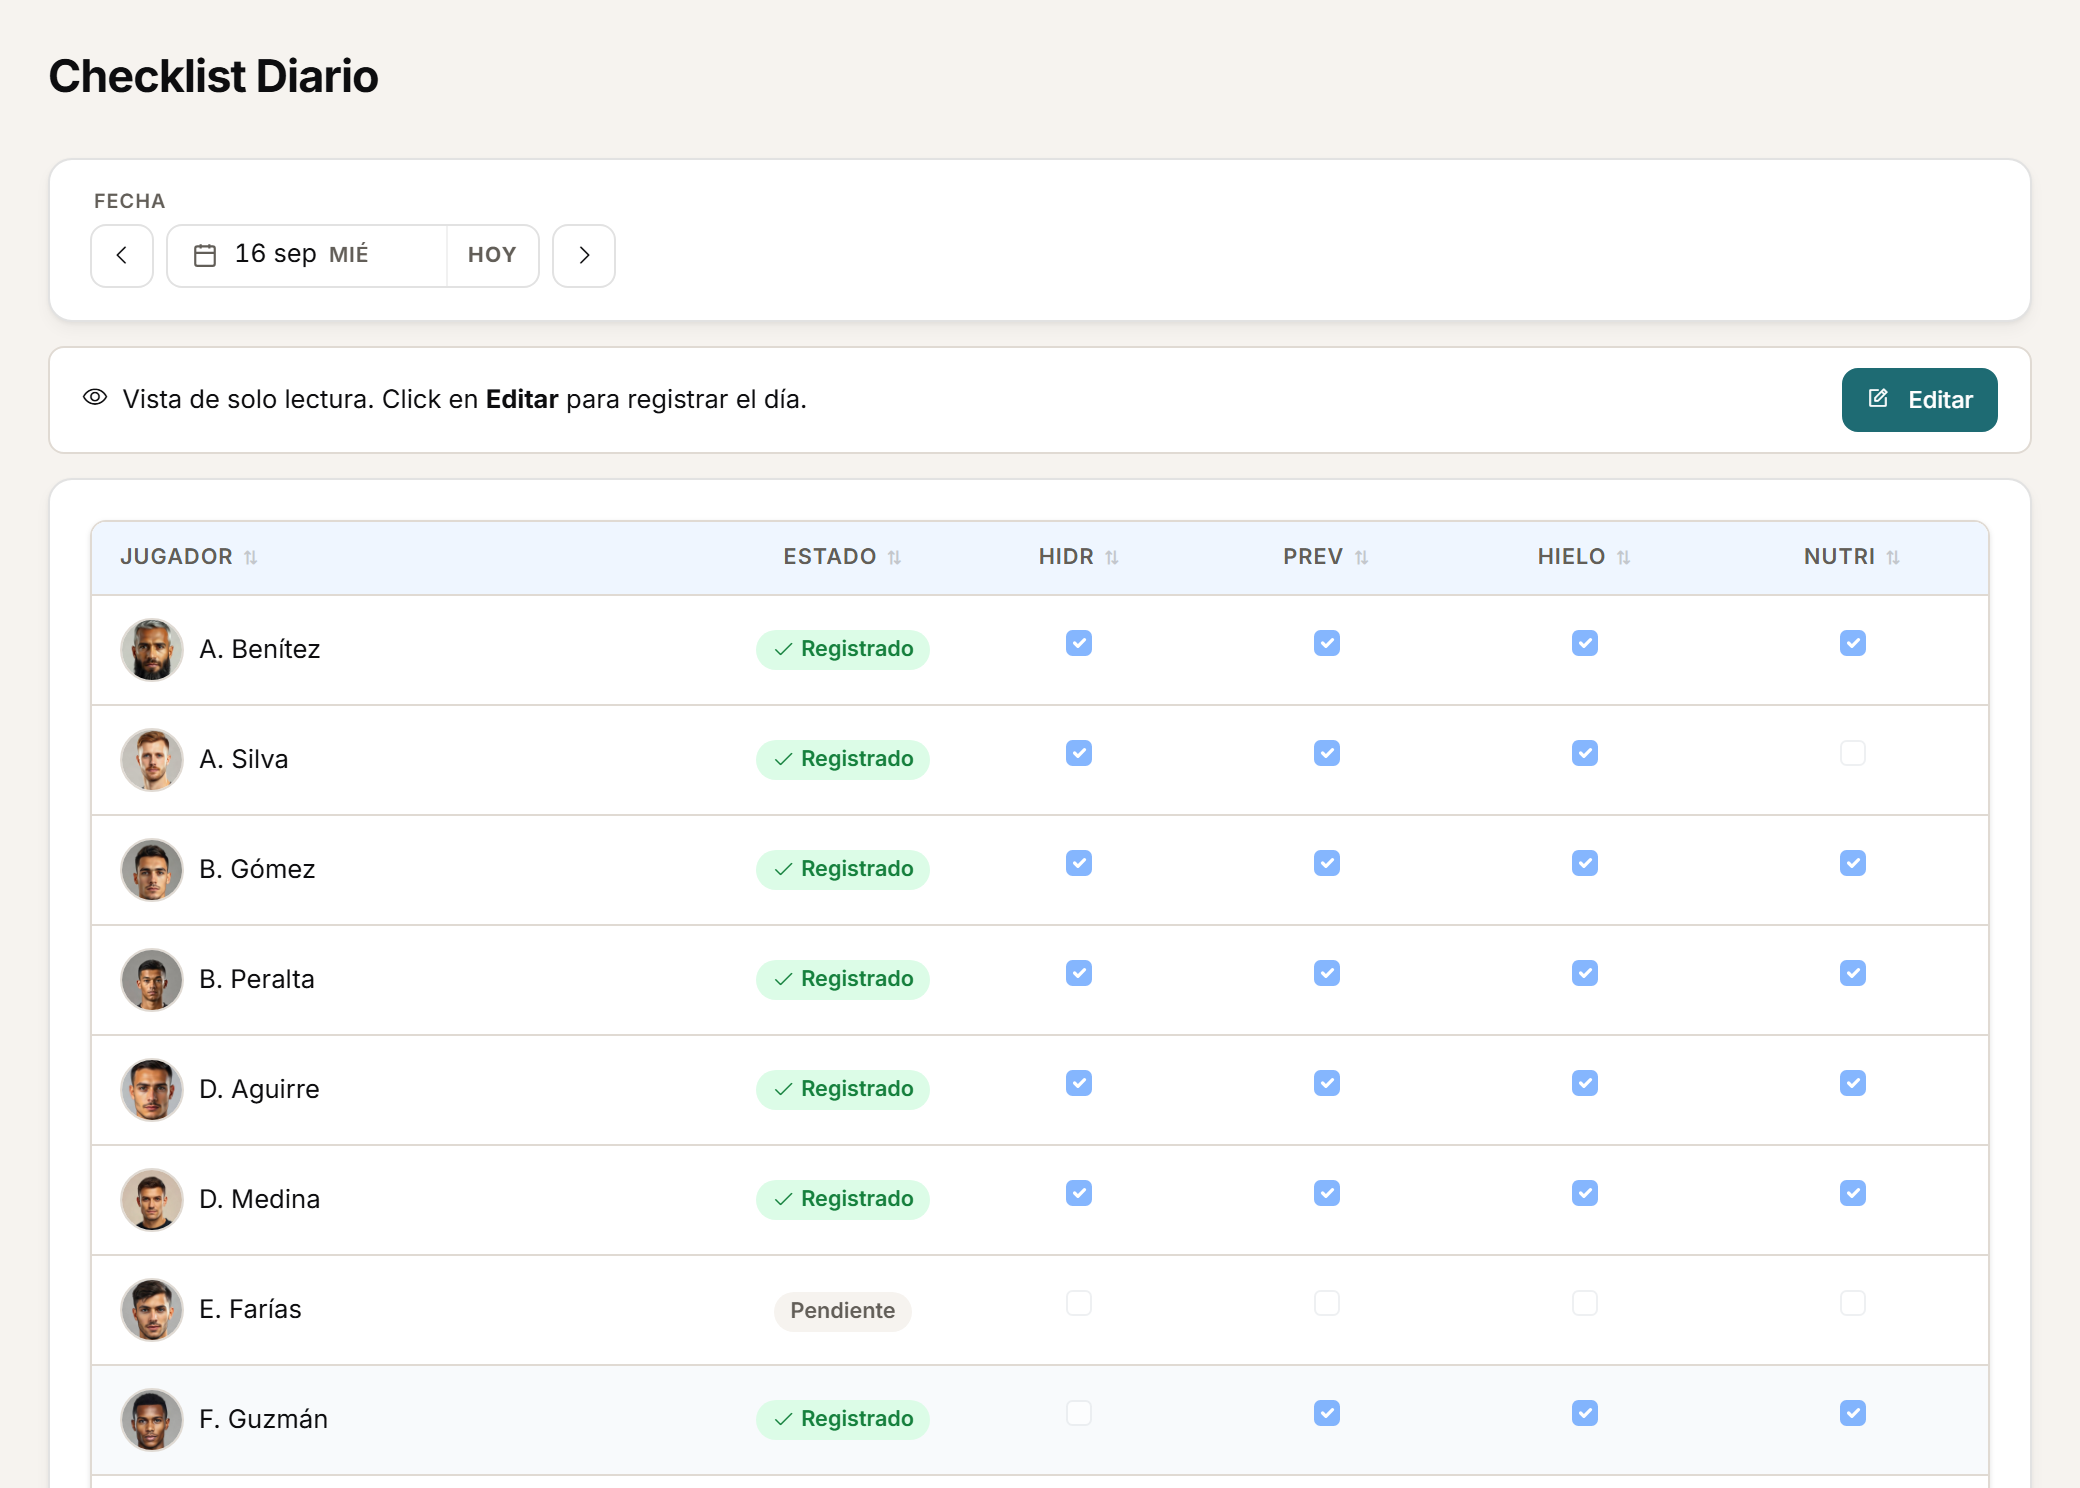Viewport: 2080px width, 1488px height.
Task: Click the NUTRI column header
Action: (x=1840, y=557)
